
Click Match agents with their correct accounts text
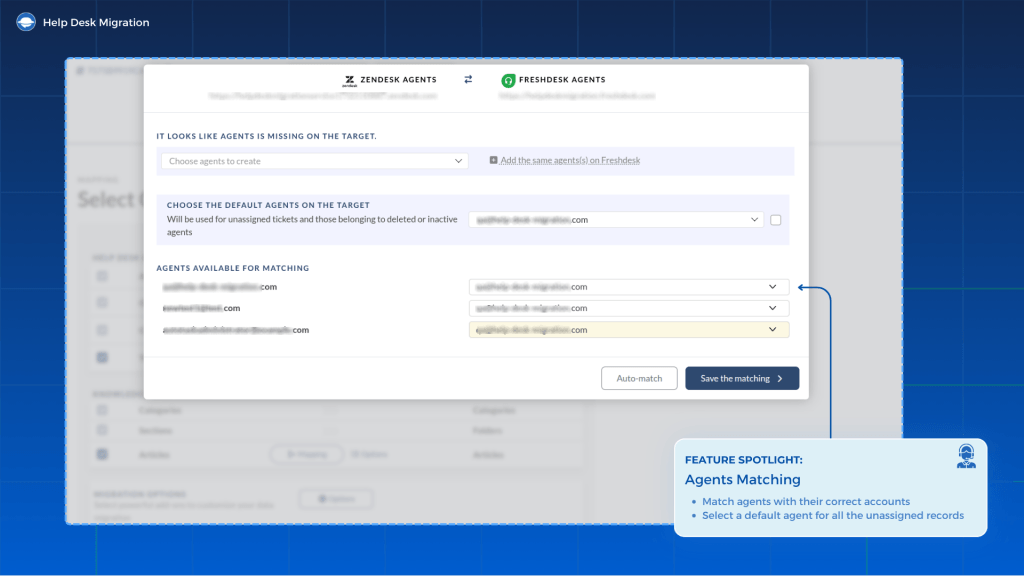click(806, 502)
